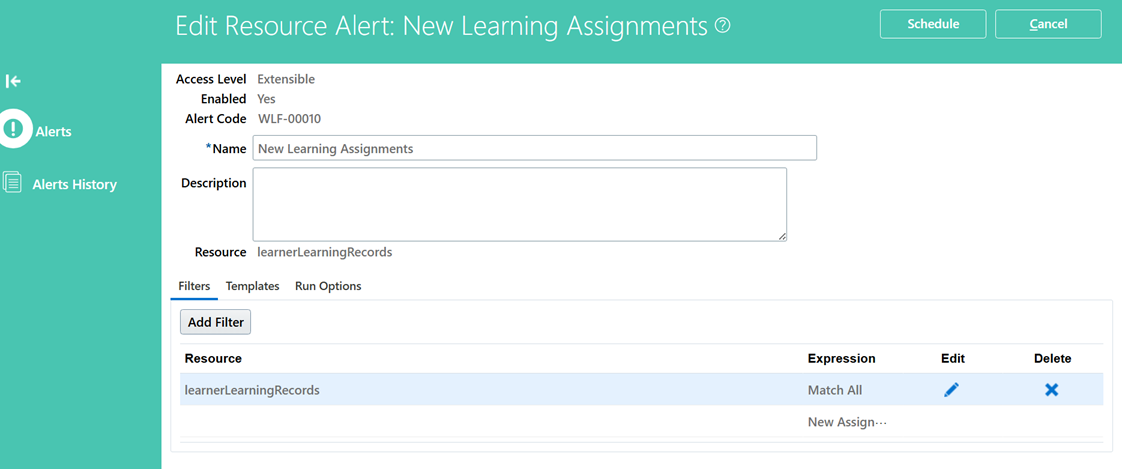Click the Schedule button
Screen dimensions: 1122x469
tap(933, 24)
